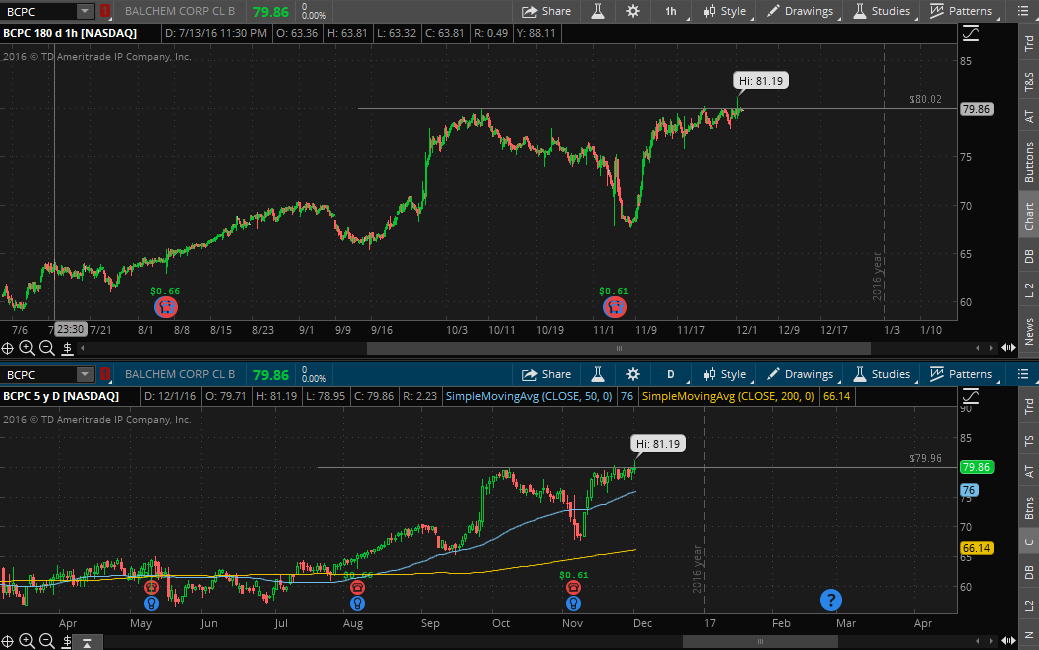Open Patterns menu in upper chart
Viewport: 1039px width, 650px height.
pyautogui.click(x=961, y=11)
